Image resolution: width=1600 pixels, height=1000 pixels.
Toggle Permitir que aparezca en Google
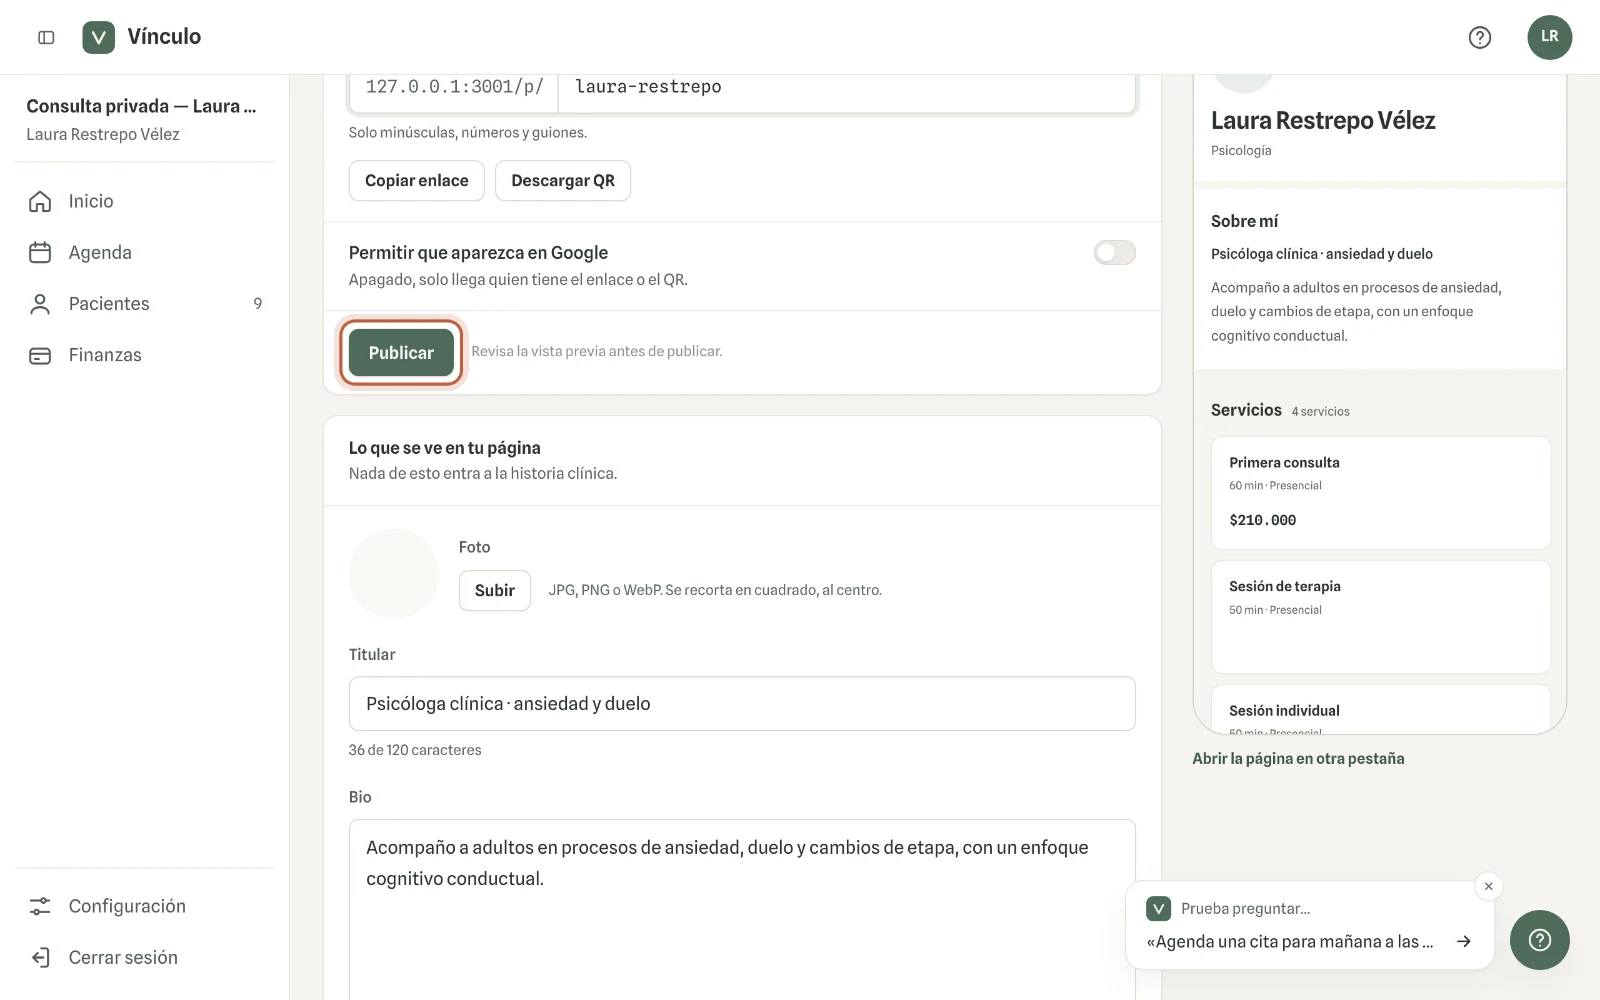click(1114, 253)
